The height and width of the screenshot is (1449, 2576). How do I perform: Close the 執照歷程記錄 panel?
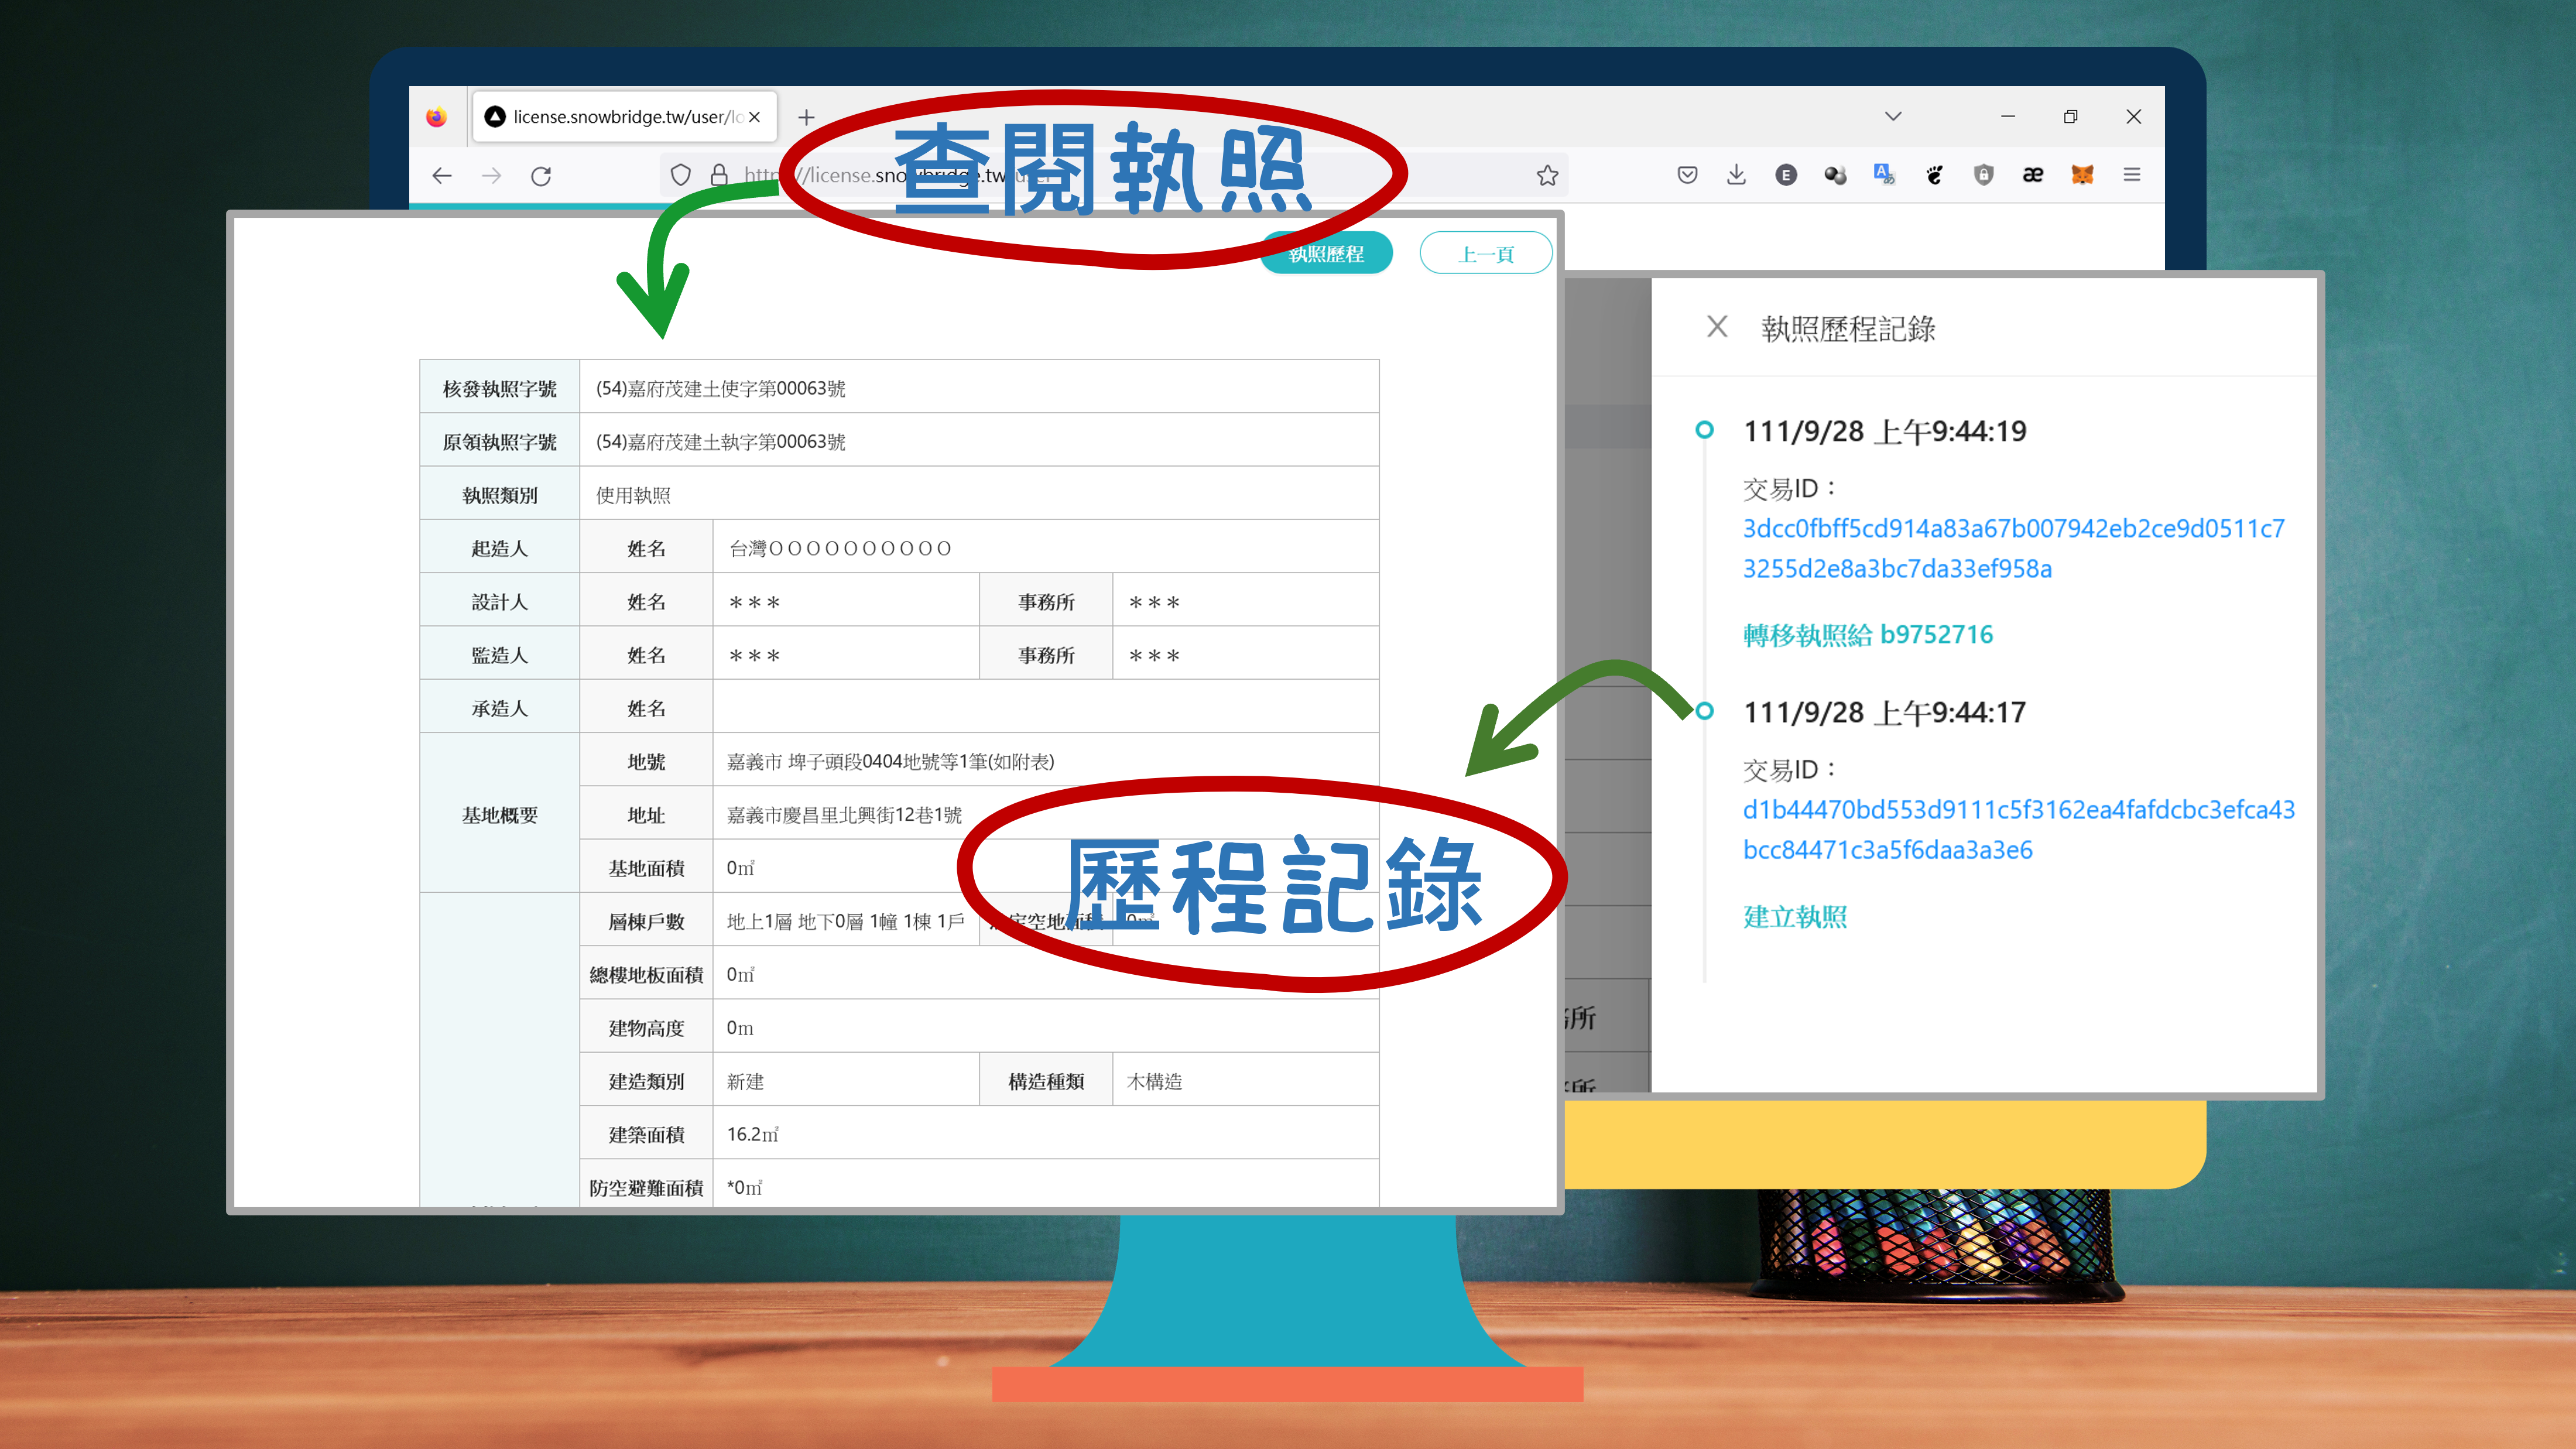(1717, 327)
